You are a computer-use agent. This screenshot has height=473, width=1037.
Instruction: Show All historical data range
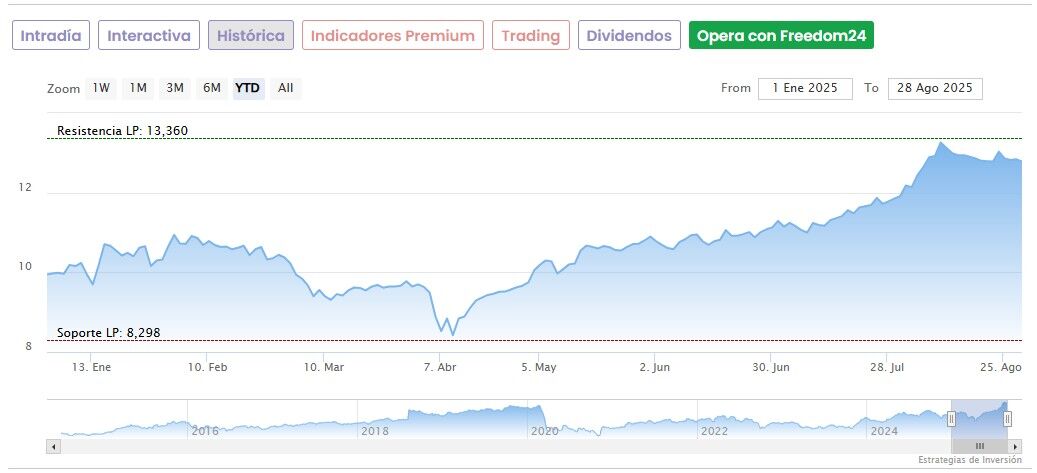[x=286, y=88]
